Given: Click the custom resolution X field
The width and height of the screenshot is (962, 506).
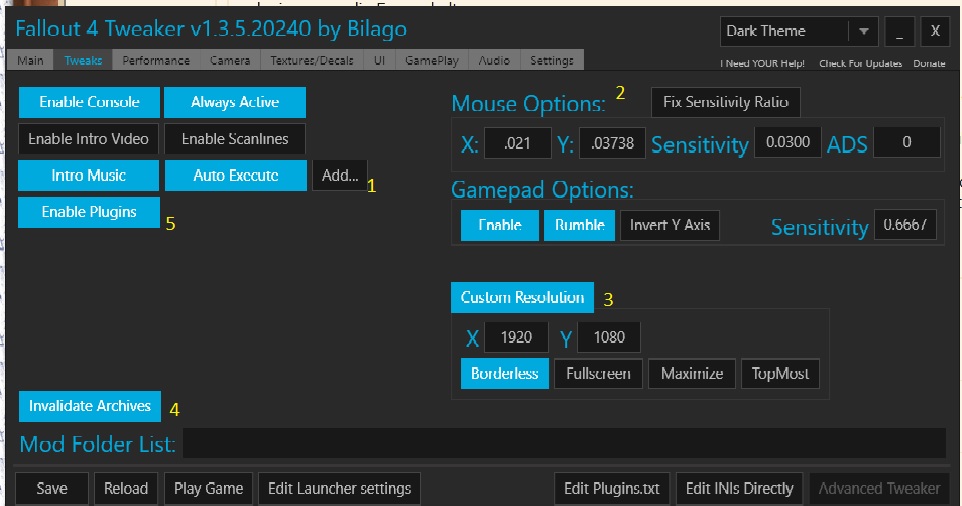Looking at the screenshot, I should (516, 337).
